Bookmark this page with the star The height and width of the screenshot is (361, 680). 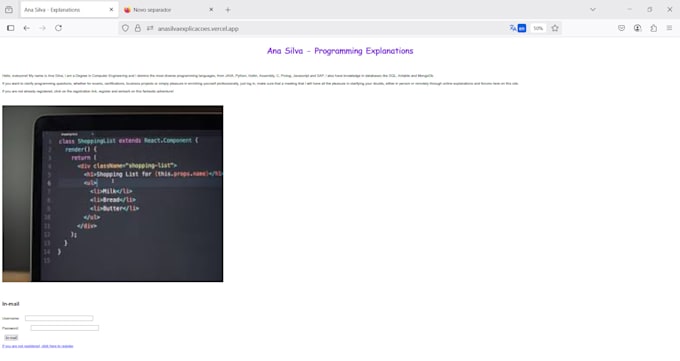[x=555, y=28]
